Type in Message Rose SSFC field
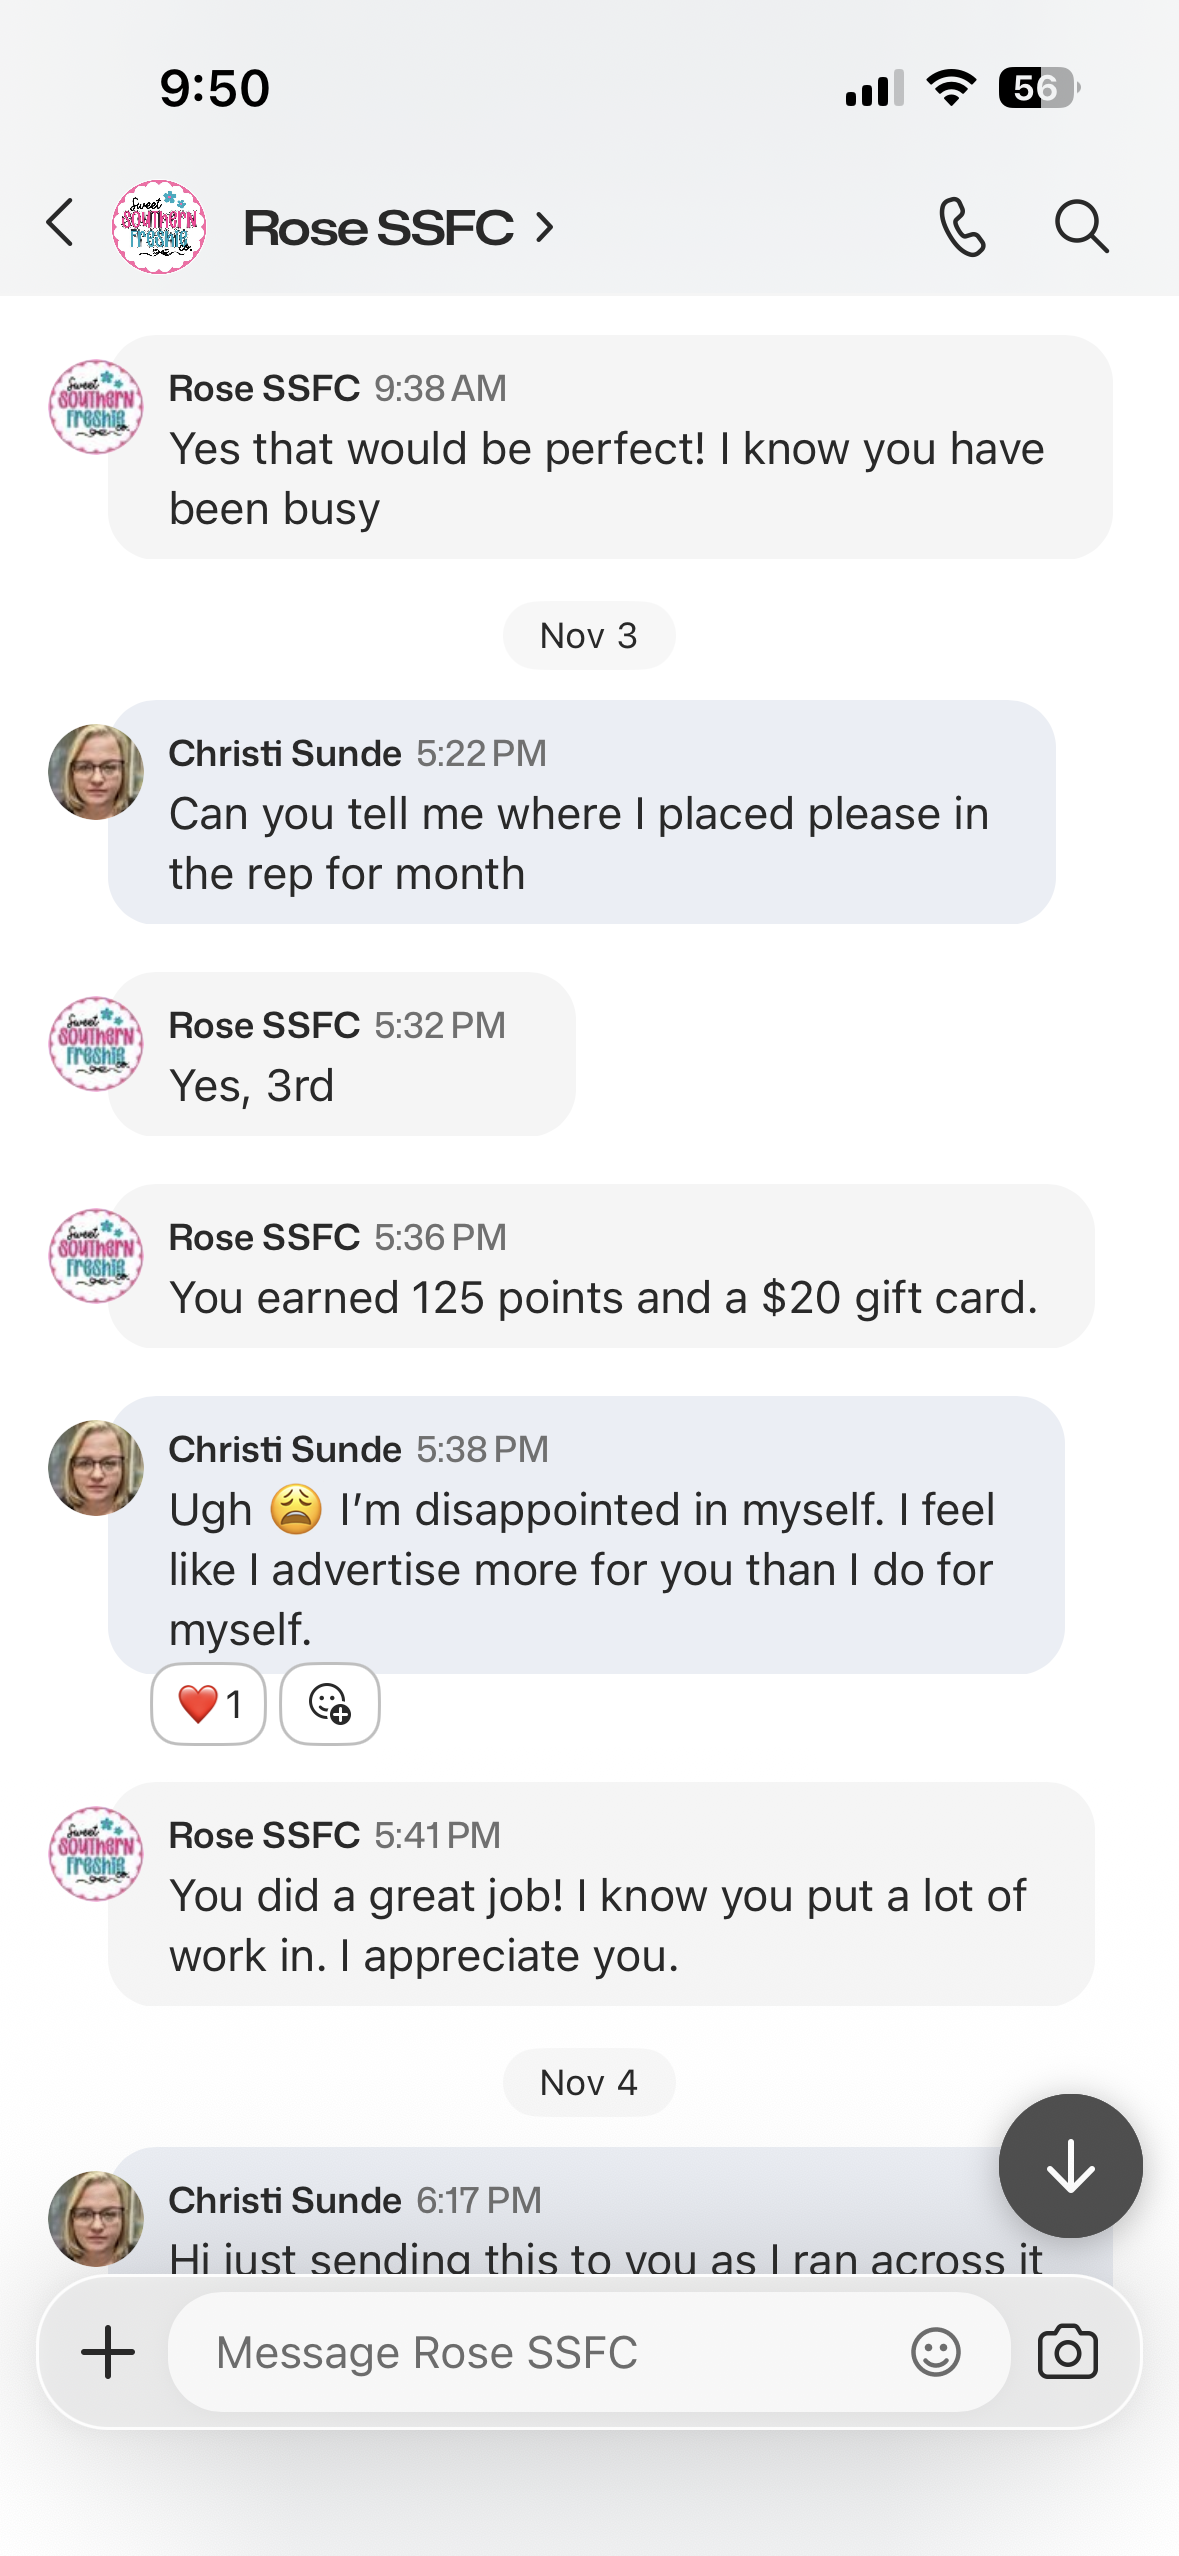Image resolution: width=1179 pixels, height=2556 pixels. pos(540,2352)
